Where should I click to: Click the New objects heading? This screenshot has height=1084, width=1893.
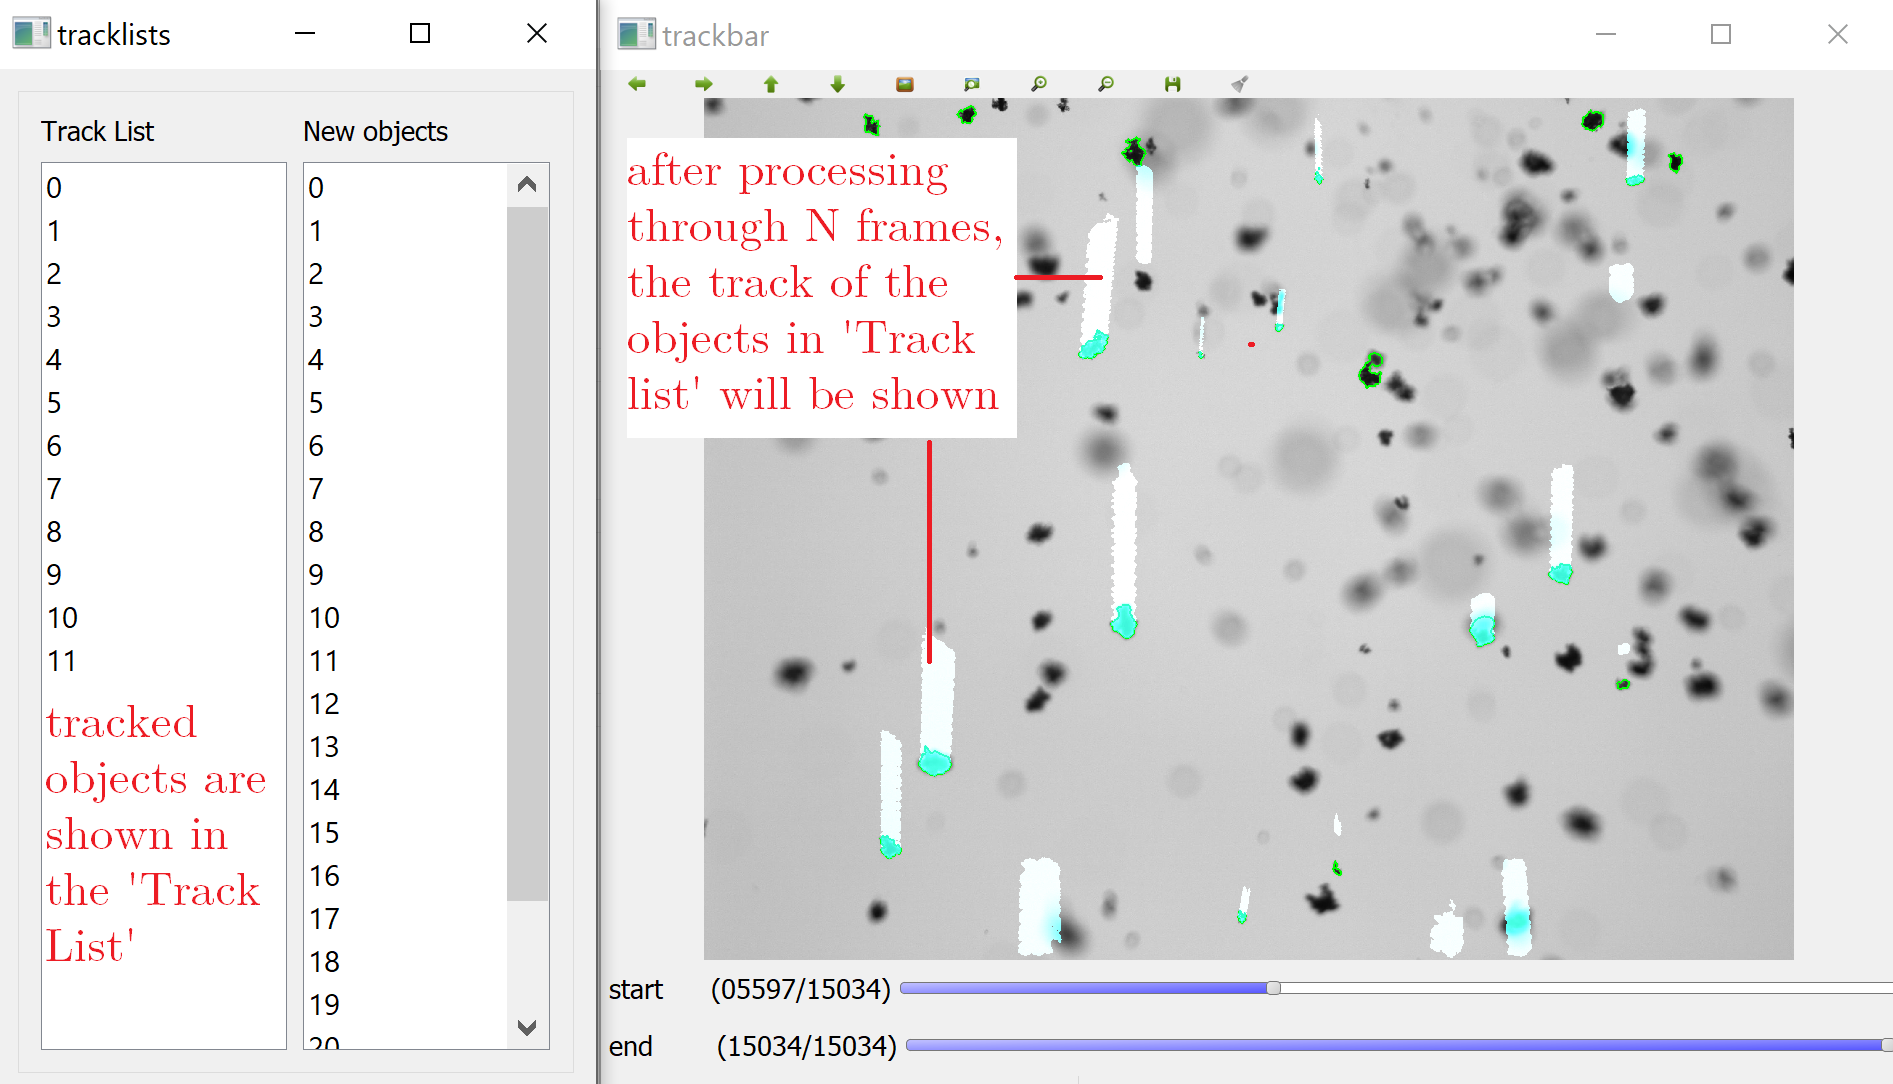pyautogui.click(x=375, y=131)
